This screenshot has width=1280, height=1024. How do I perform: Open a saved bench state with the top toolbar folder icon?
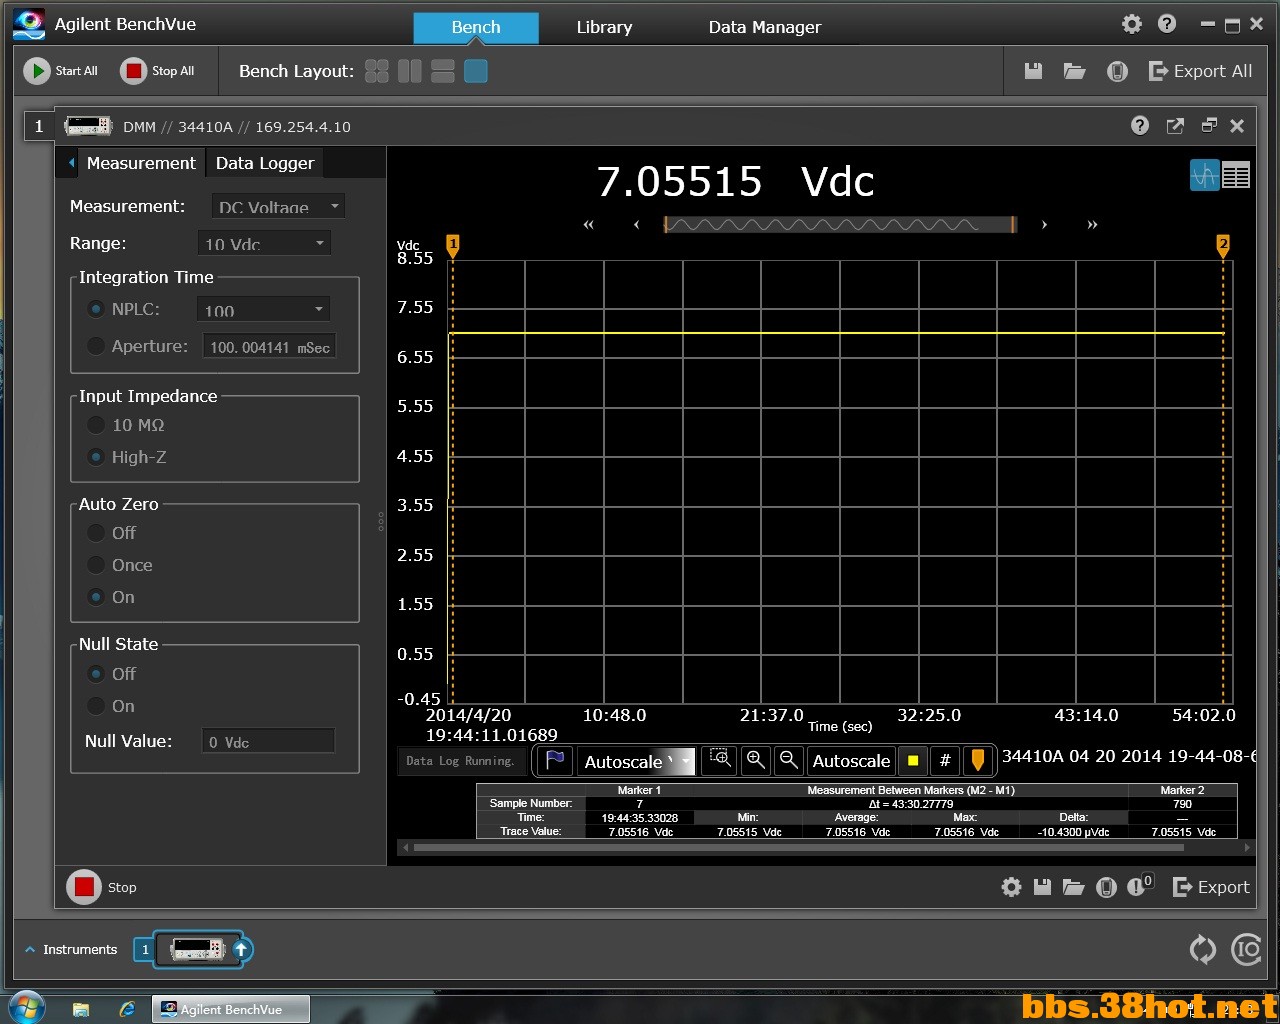(1074, 71)
